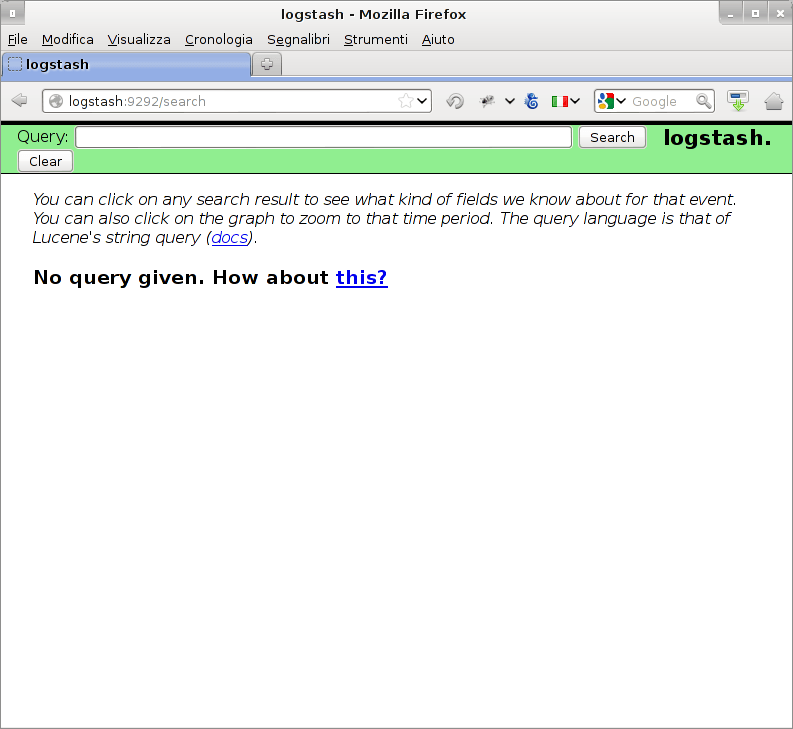Minimize the Firefox window

730,14
